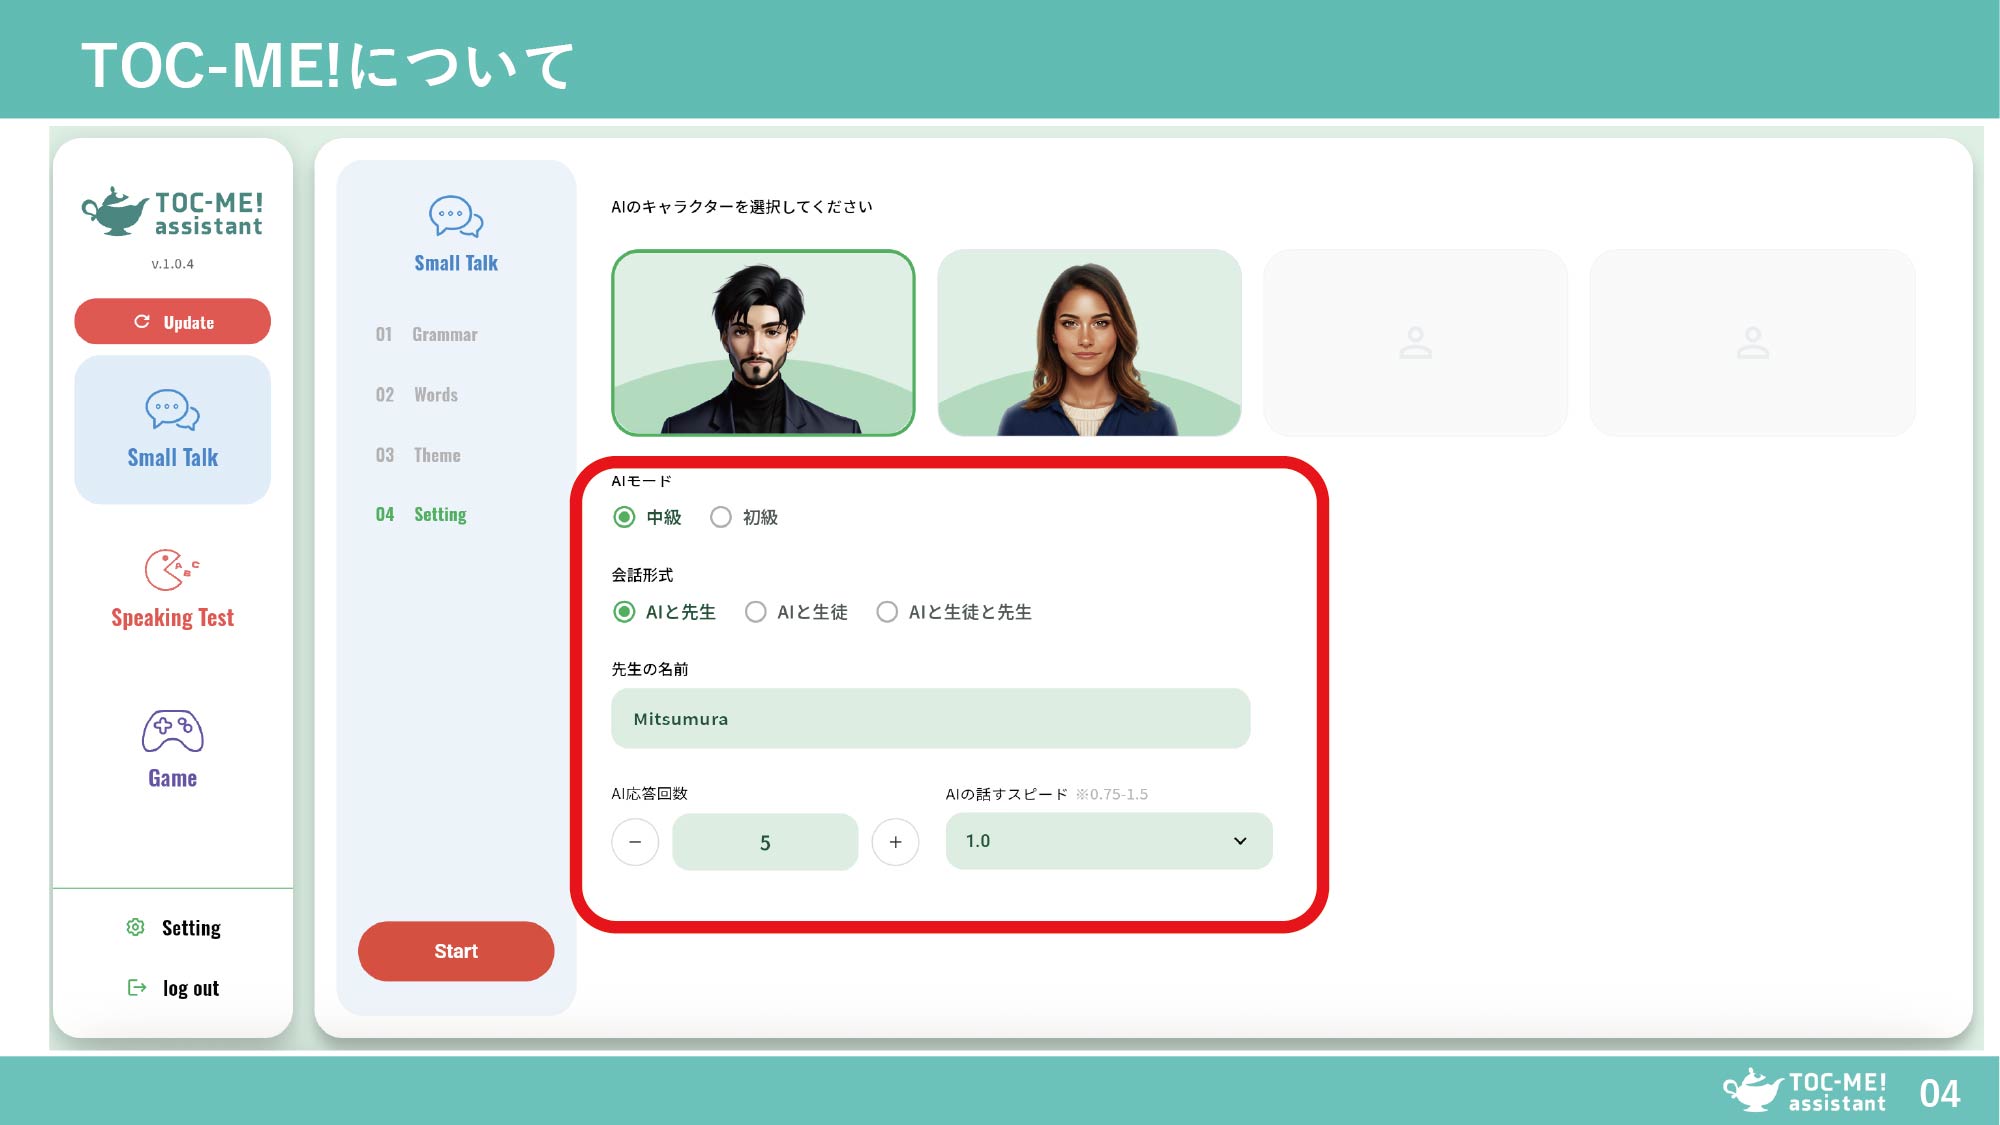Select the empty fourth character placeholder

pos(1752,343)
